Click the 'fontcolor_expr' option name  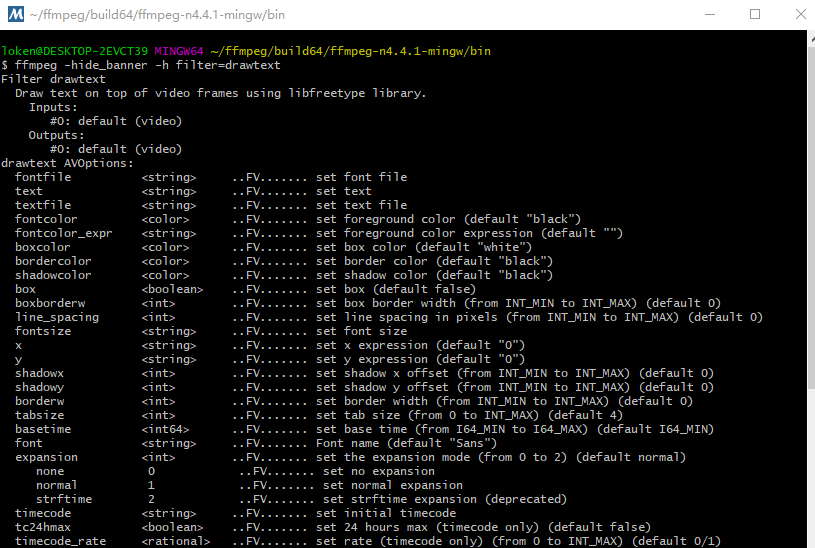(x=64, y=233)
